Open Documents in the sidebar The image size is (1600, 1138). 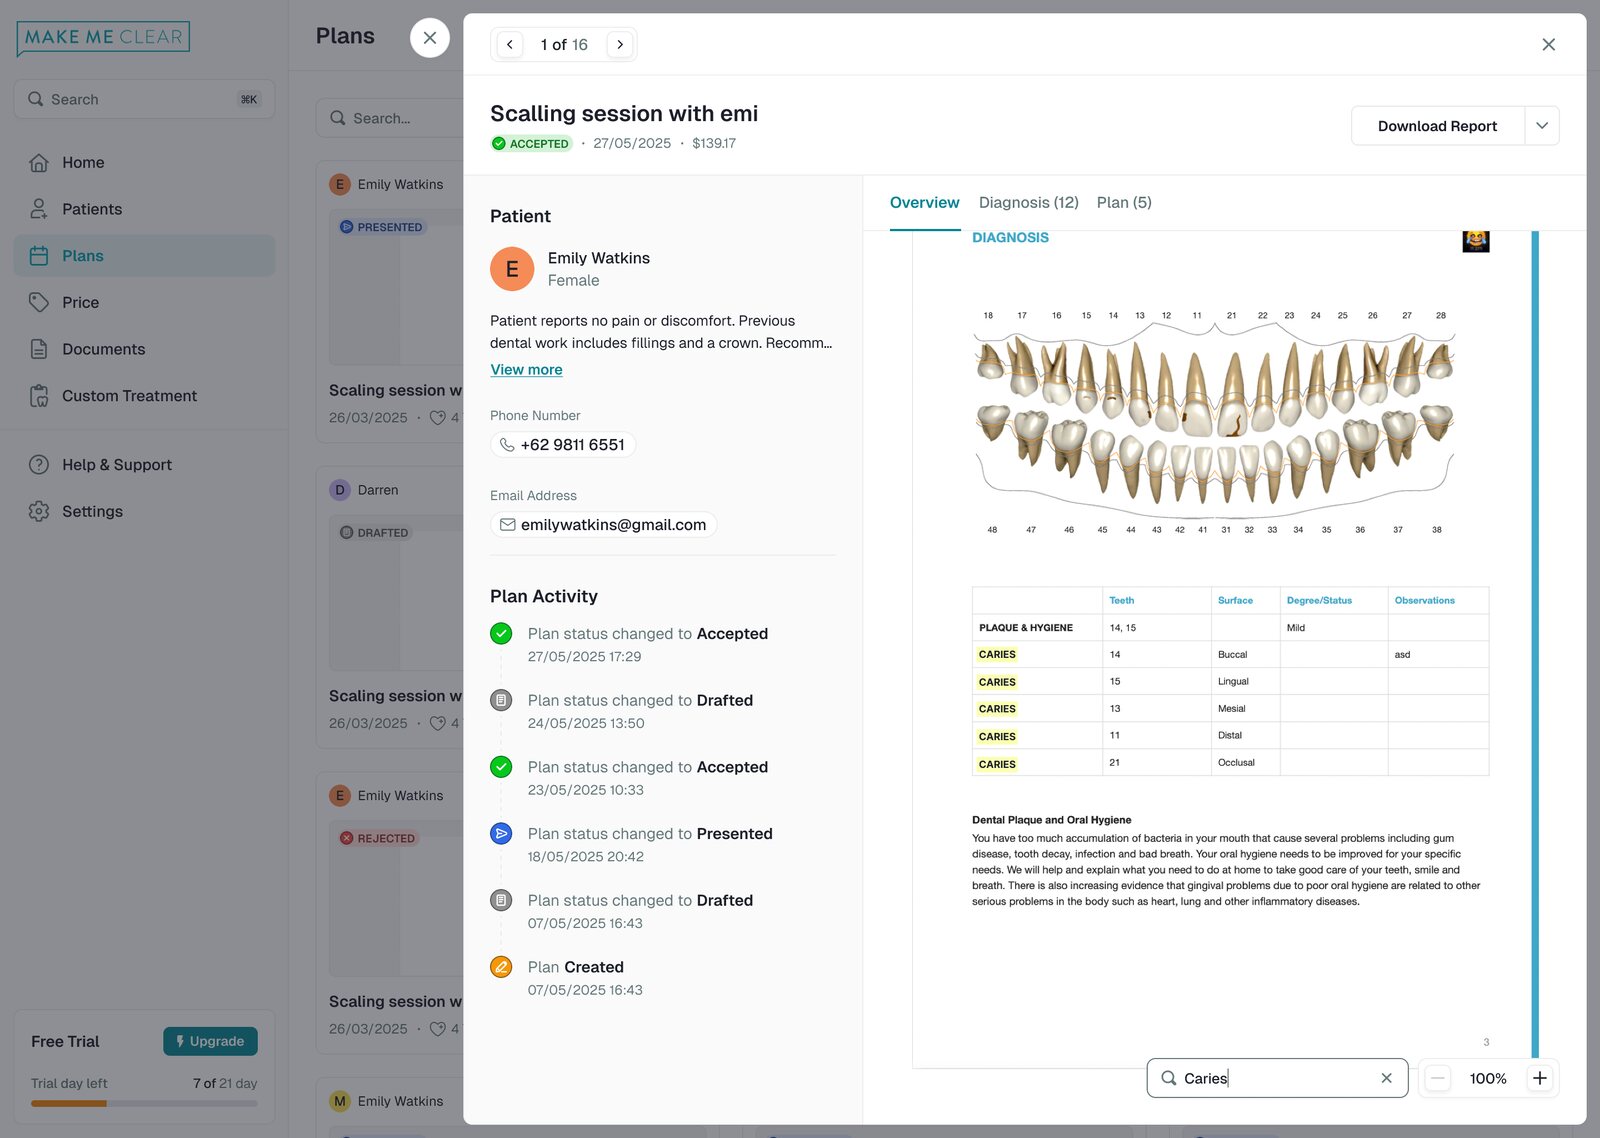click(x=144, y=349)
